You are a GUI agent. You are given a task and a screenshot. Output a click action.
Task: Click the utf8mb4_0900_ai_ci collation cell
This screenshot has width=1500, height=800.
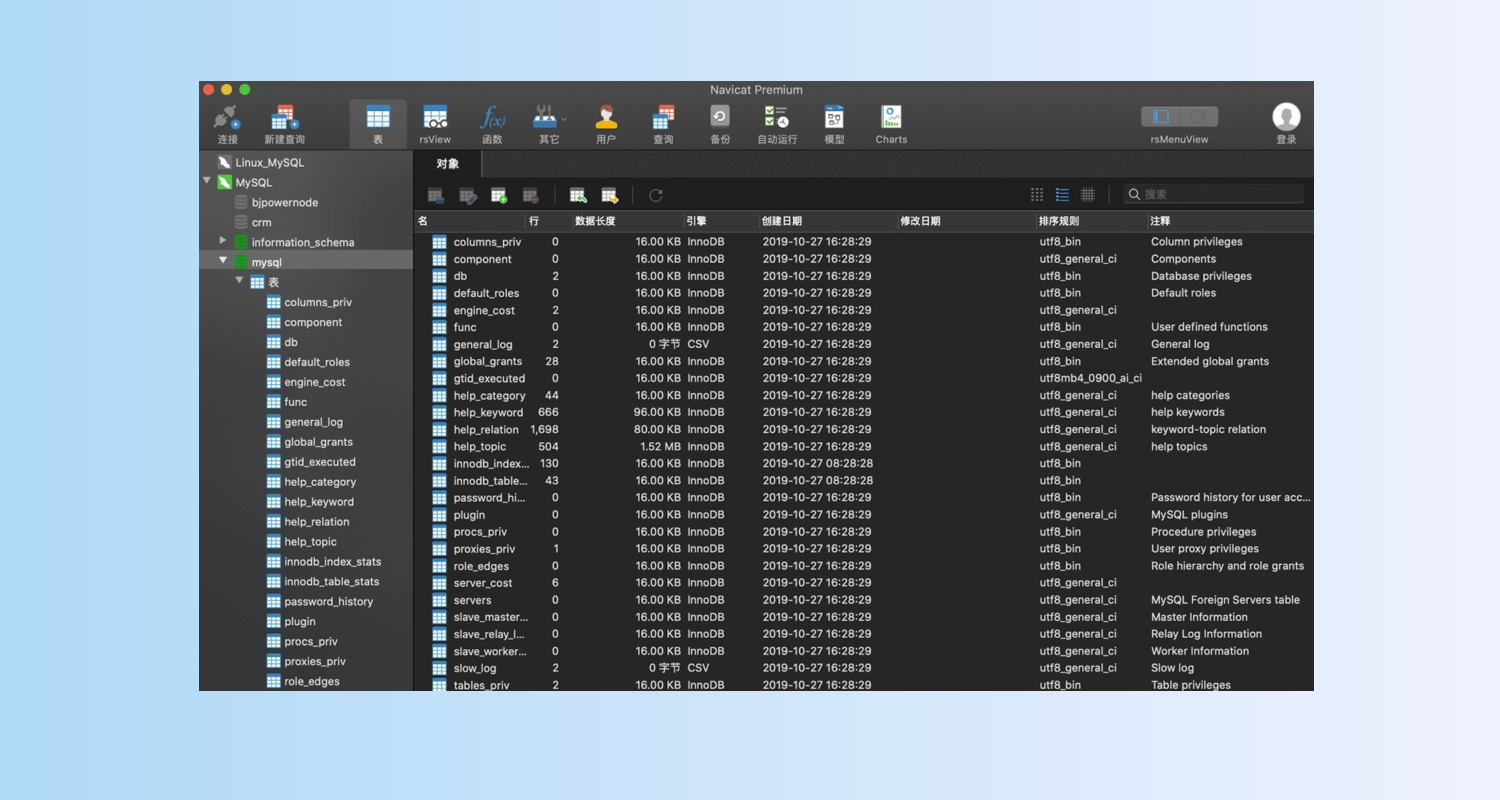1090,378
